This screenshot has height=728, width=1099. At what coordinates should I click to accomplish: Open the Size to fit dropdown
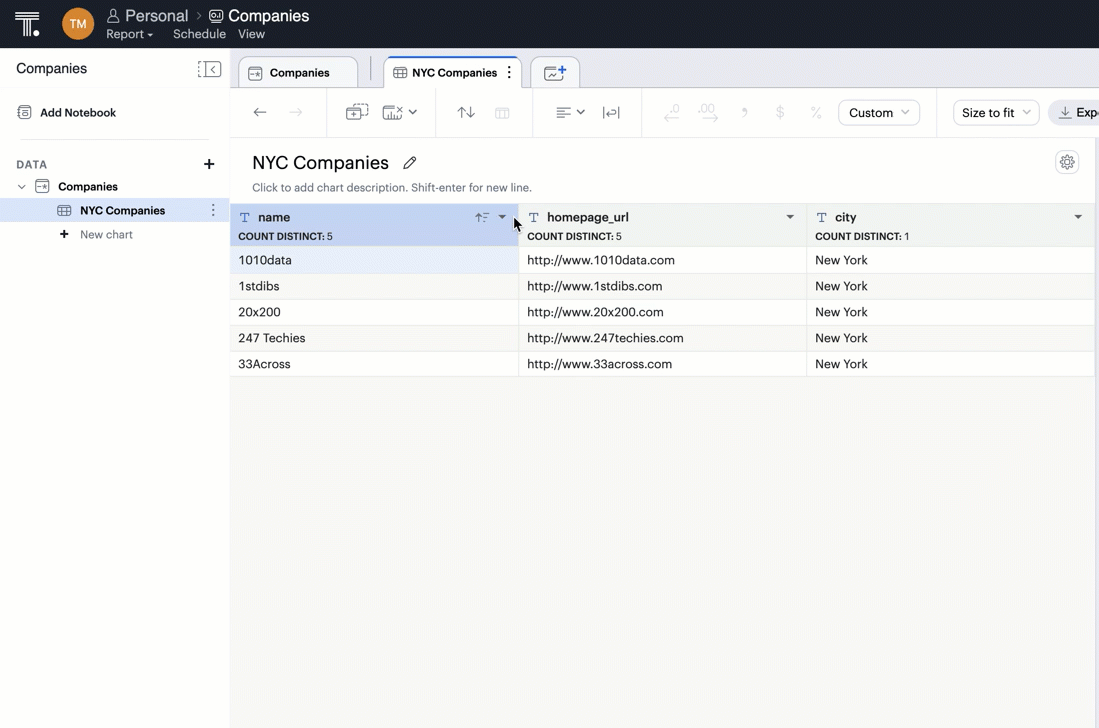tap(995, 113)
